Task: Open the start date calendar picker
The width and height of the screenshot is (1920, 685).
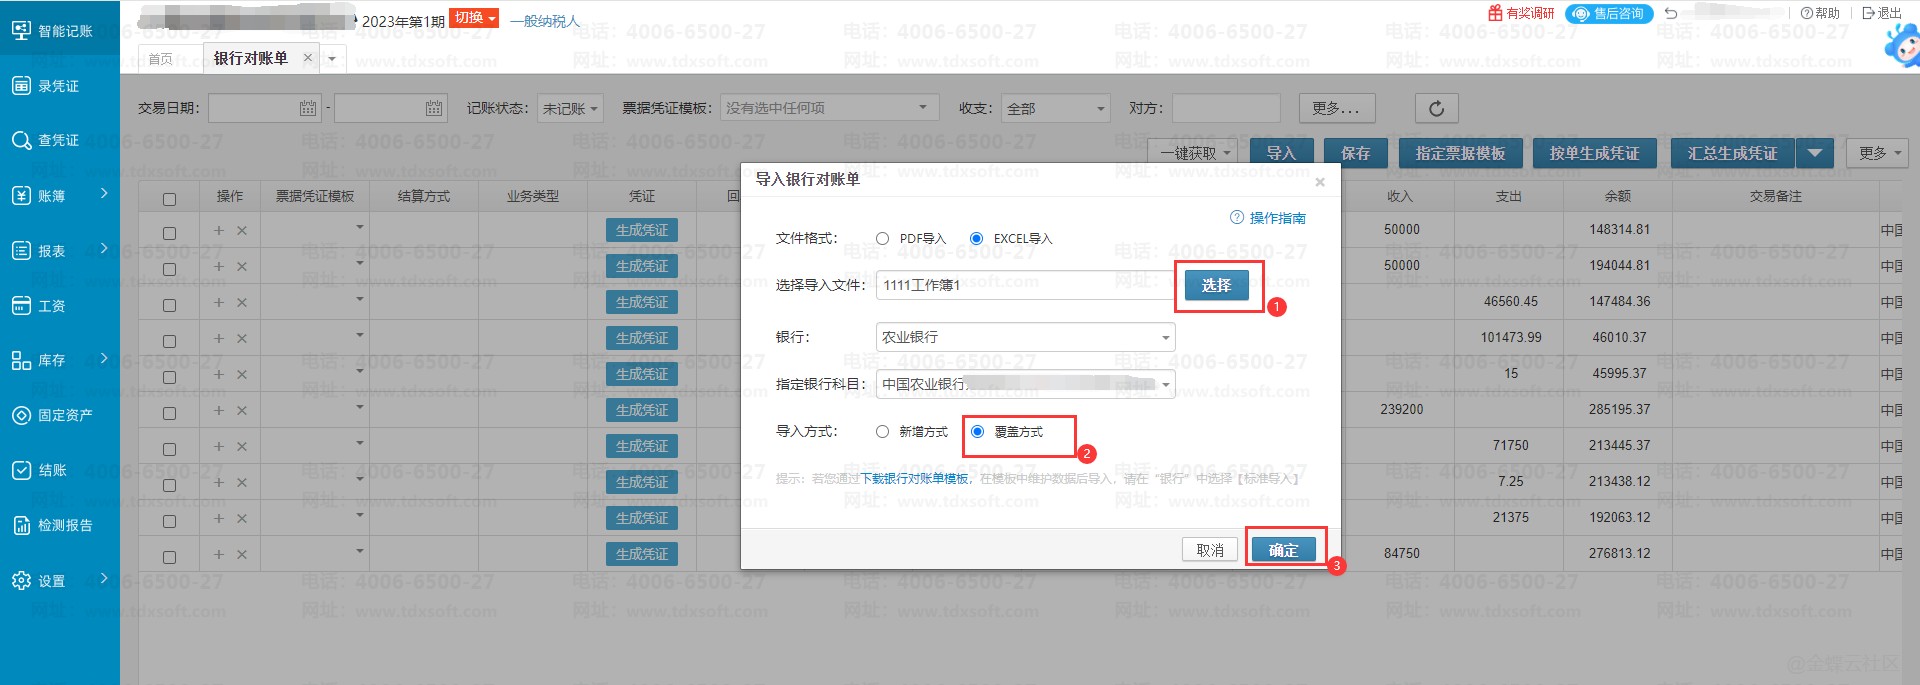Action: coord(308,108)
